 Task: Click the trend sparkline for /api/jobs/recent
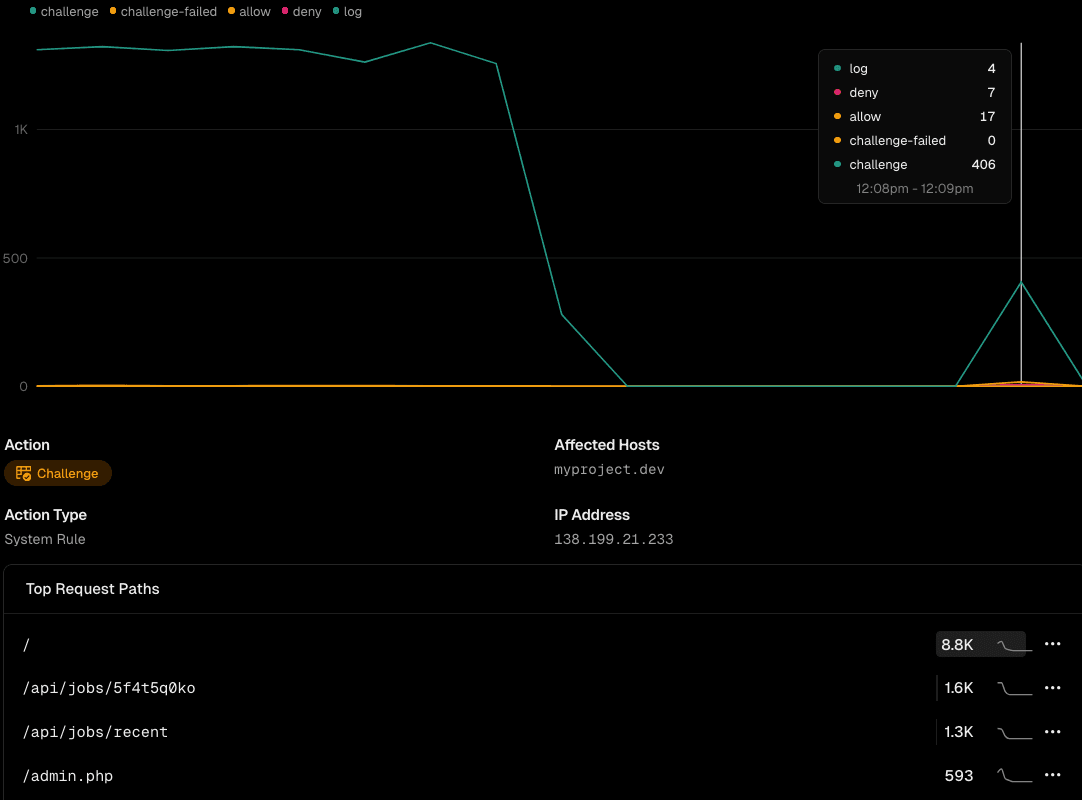[x=1014, y=732]
